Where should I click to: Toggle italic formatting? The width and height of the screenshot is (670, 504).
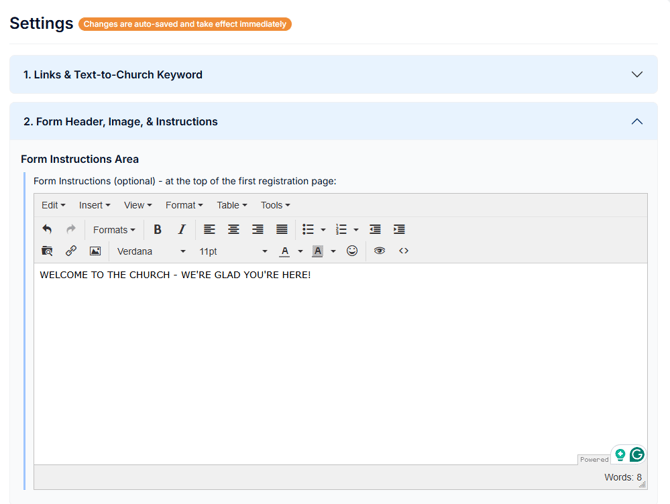[182, 229]
